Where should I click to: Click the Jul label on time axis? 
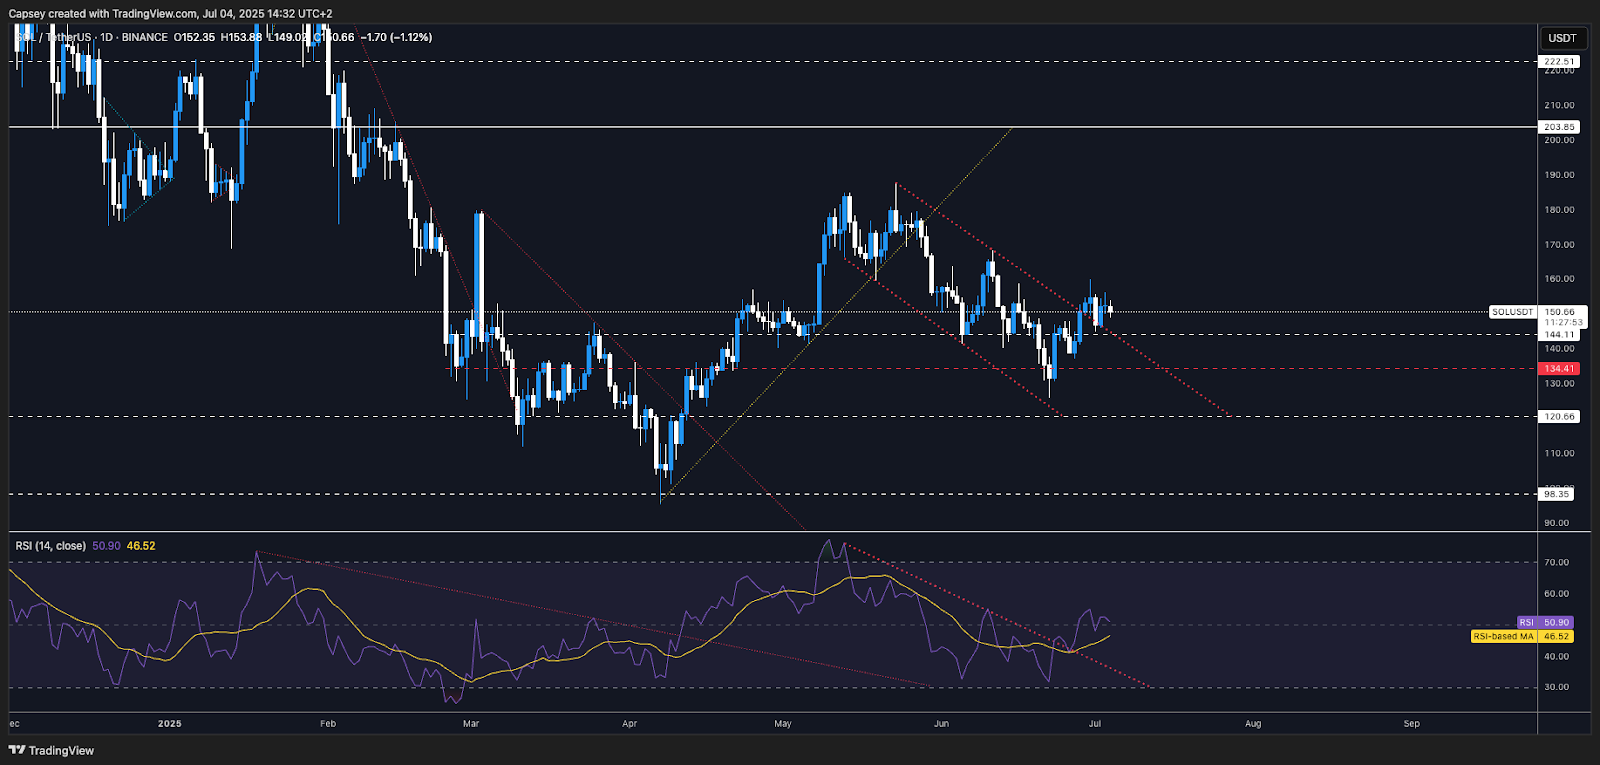pyautogui.click(x=1095, y=723)
